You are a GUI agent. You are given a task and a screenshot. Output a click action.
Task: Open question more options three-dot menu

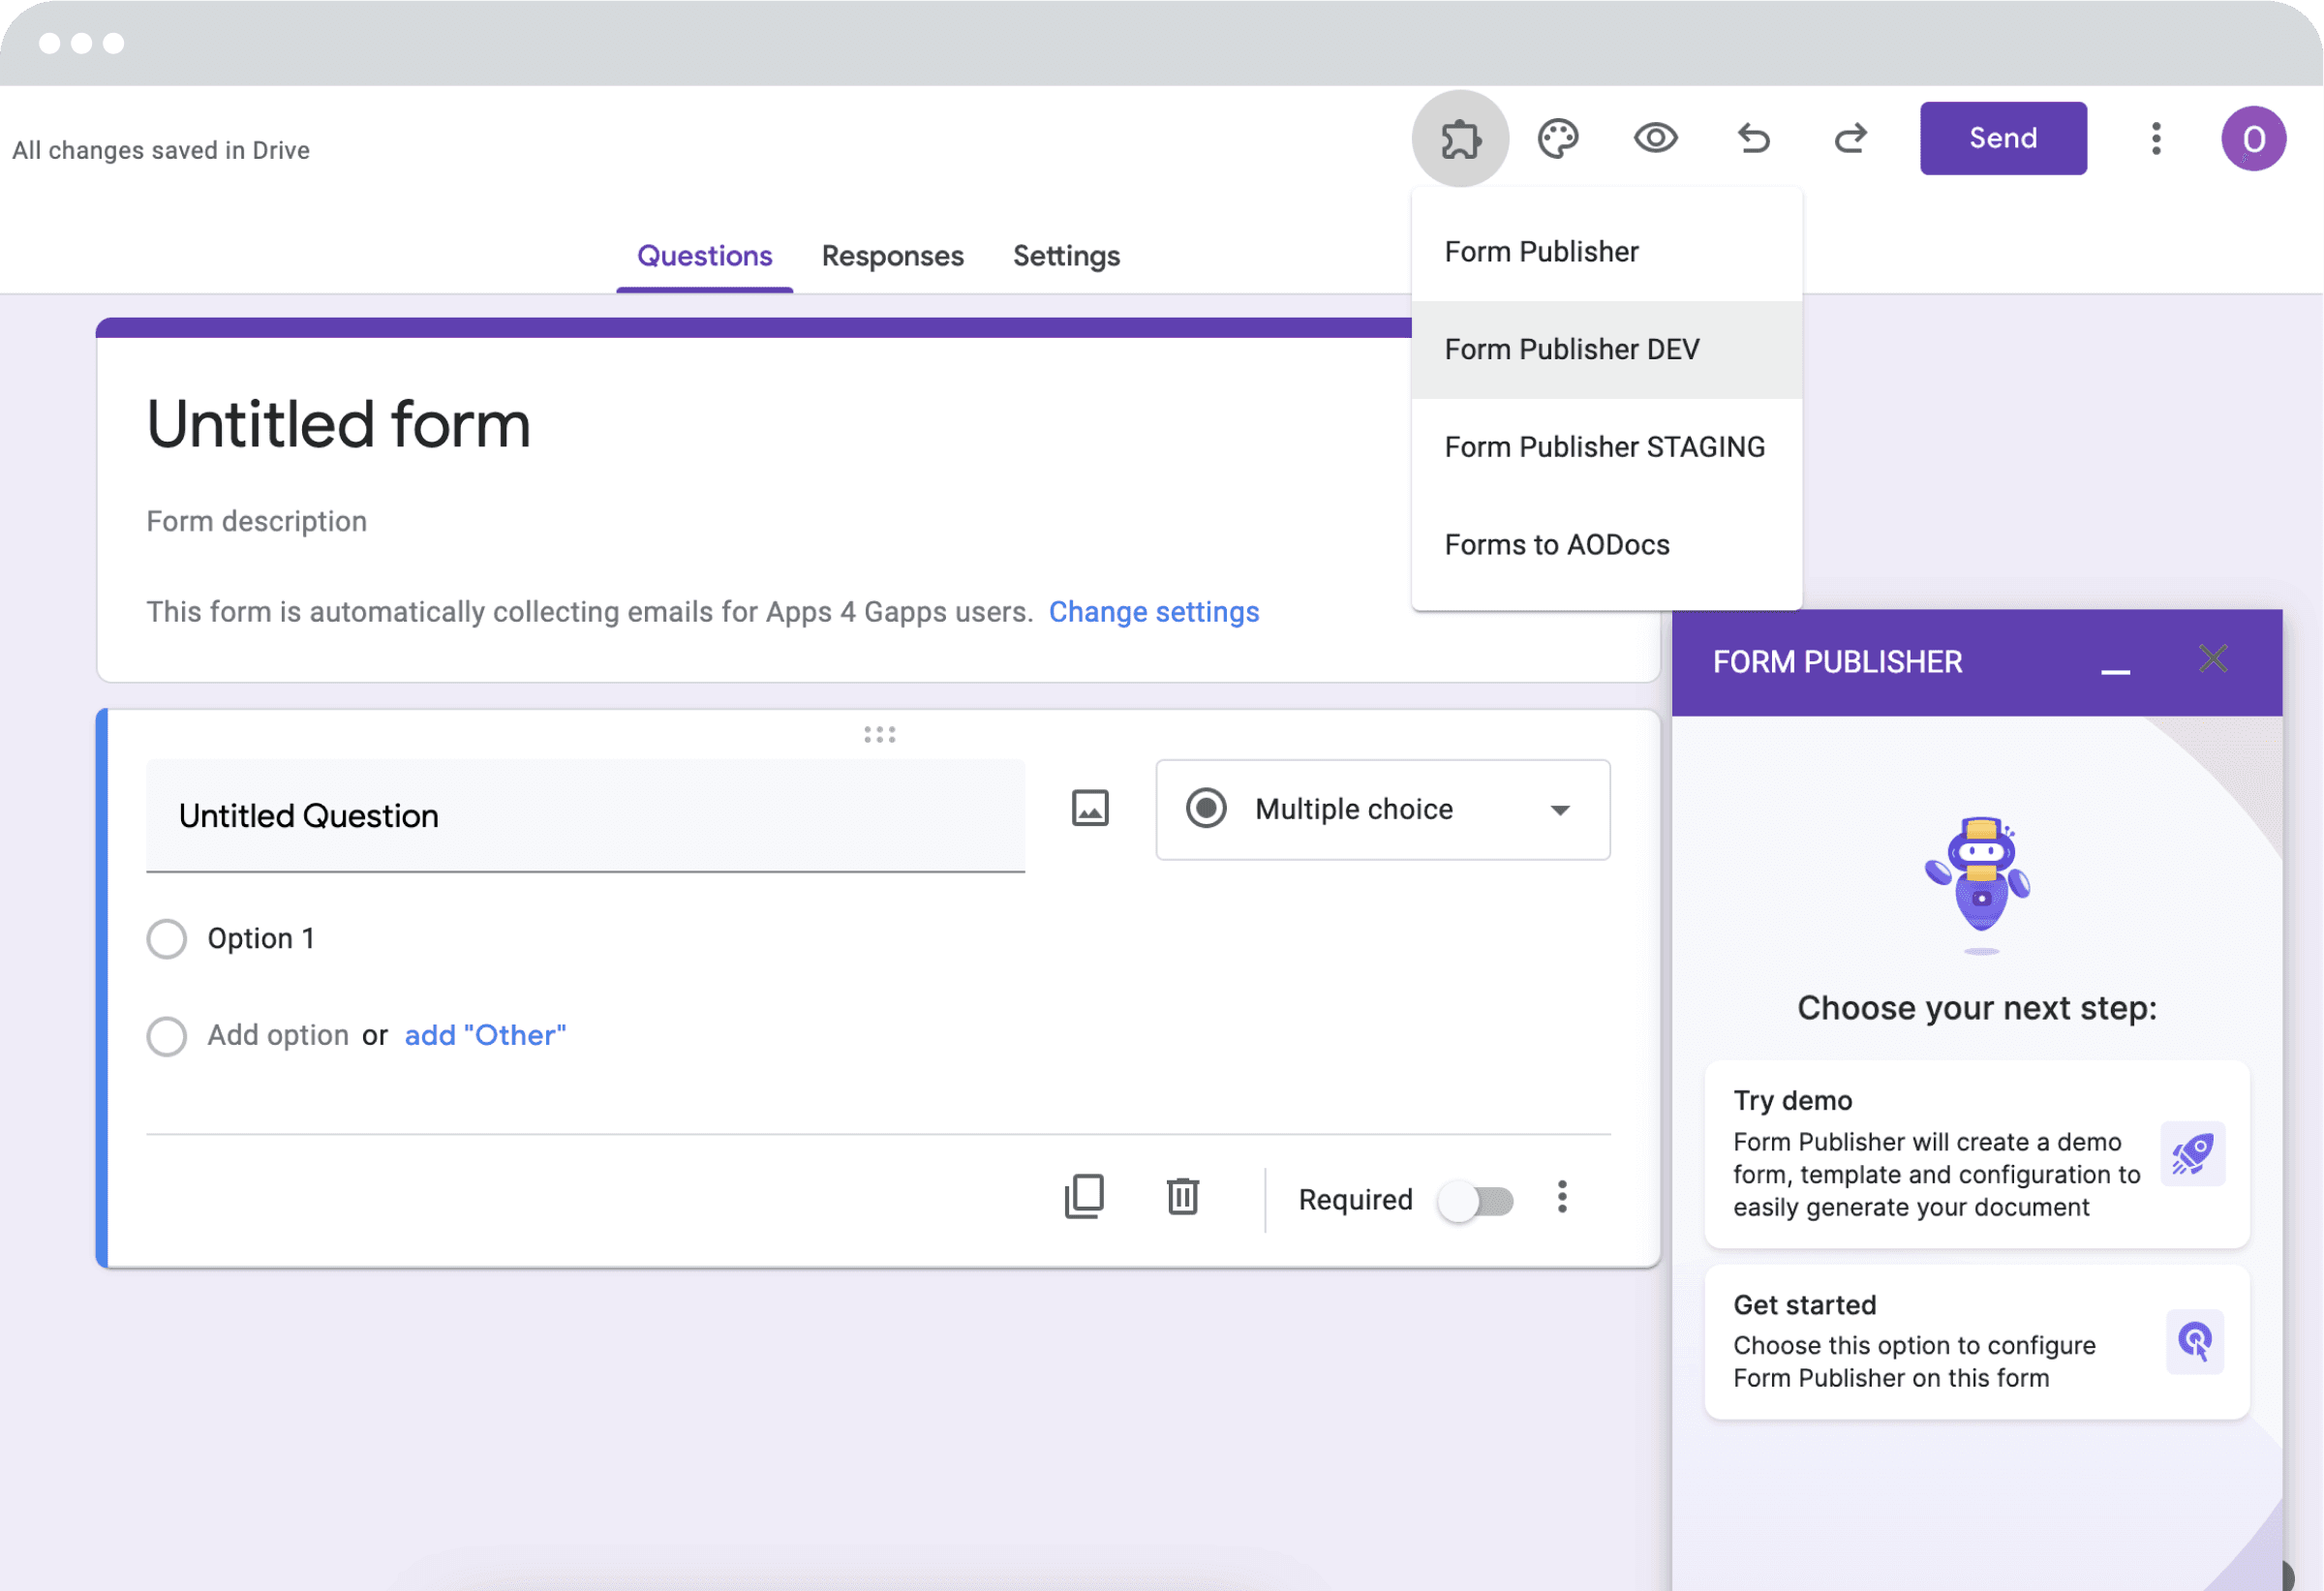pos(1562,1197)
